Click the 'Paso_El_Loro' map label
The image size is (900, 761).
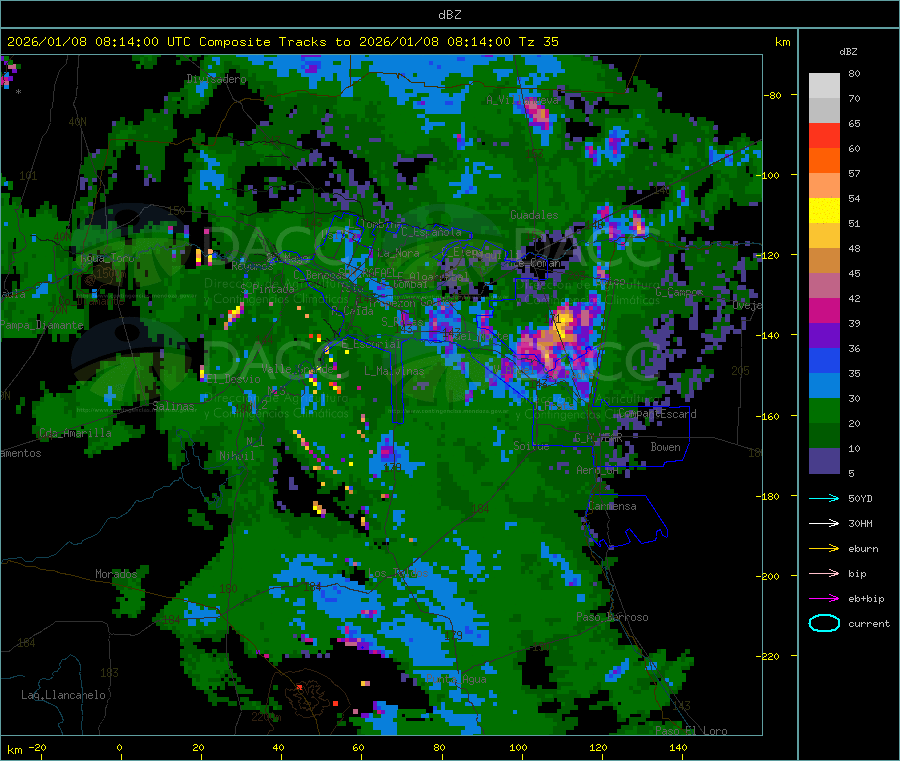[691, 731]
